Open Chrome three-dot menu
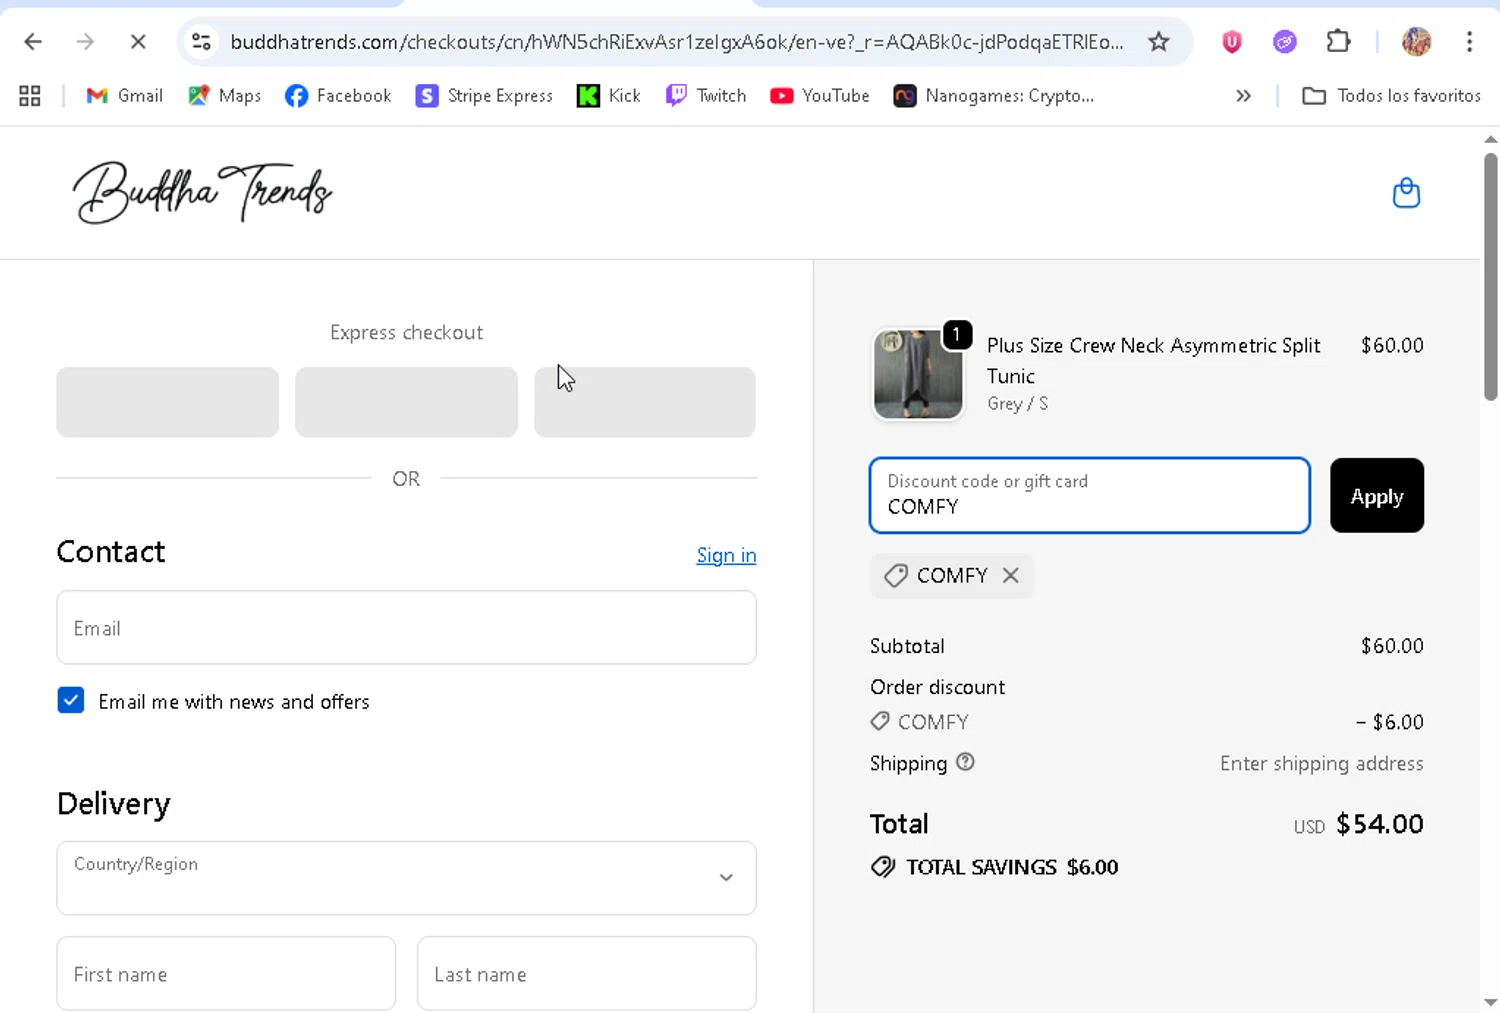This screenshot has width=1500, height=1013. click(x=1469, y=42)
